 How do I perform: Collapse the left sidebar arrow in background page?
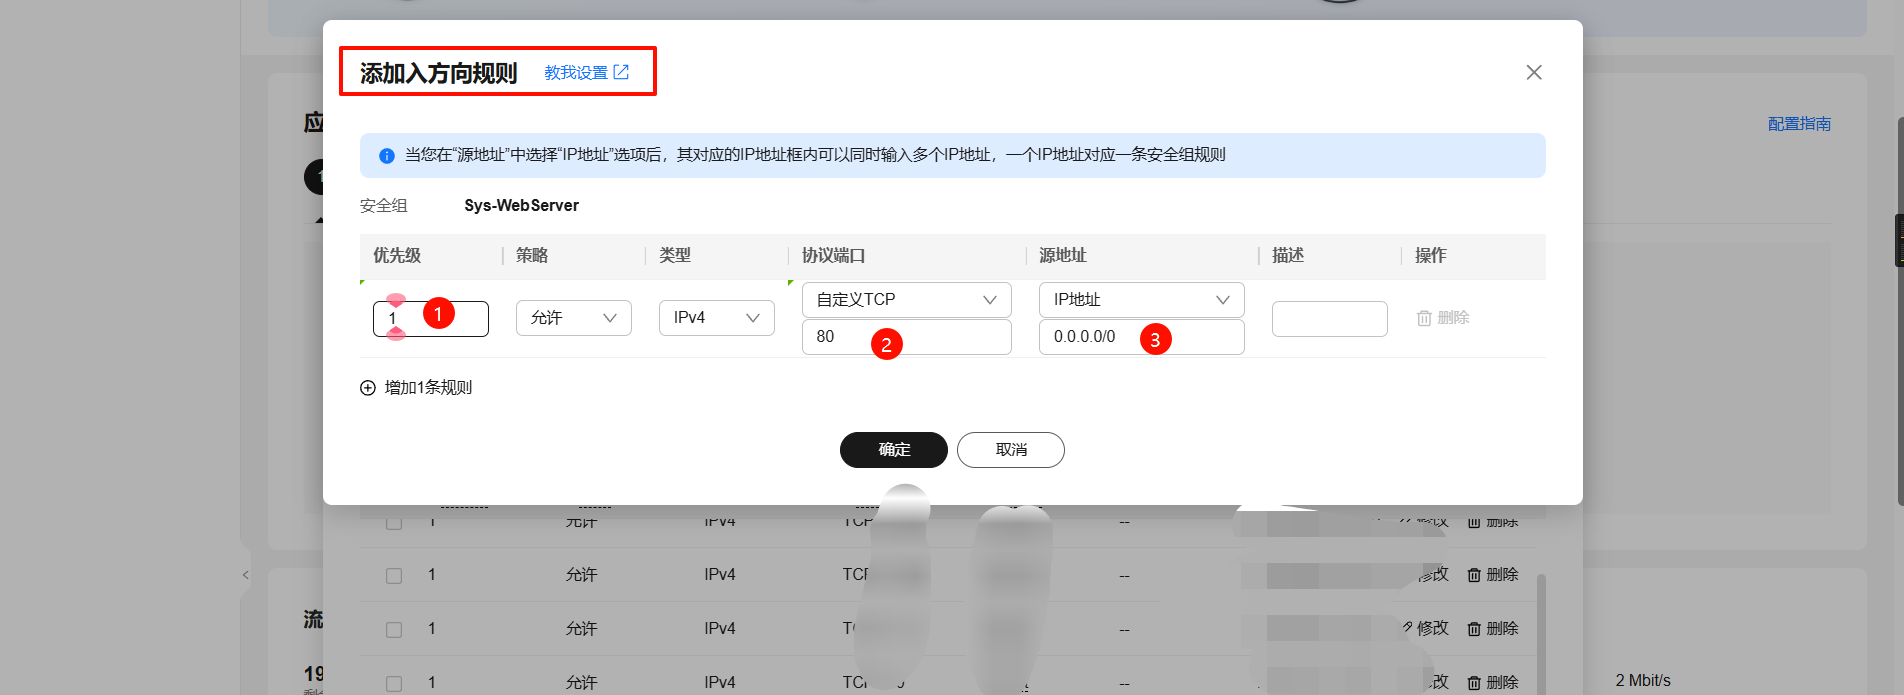coord(246,575)
